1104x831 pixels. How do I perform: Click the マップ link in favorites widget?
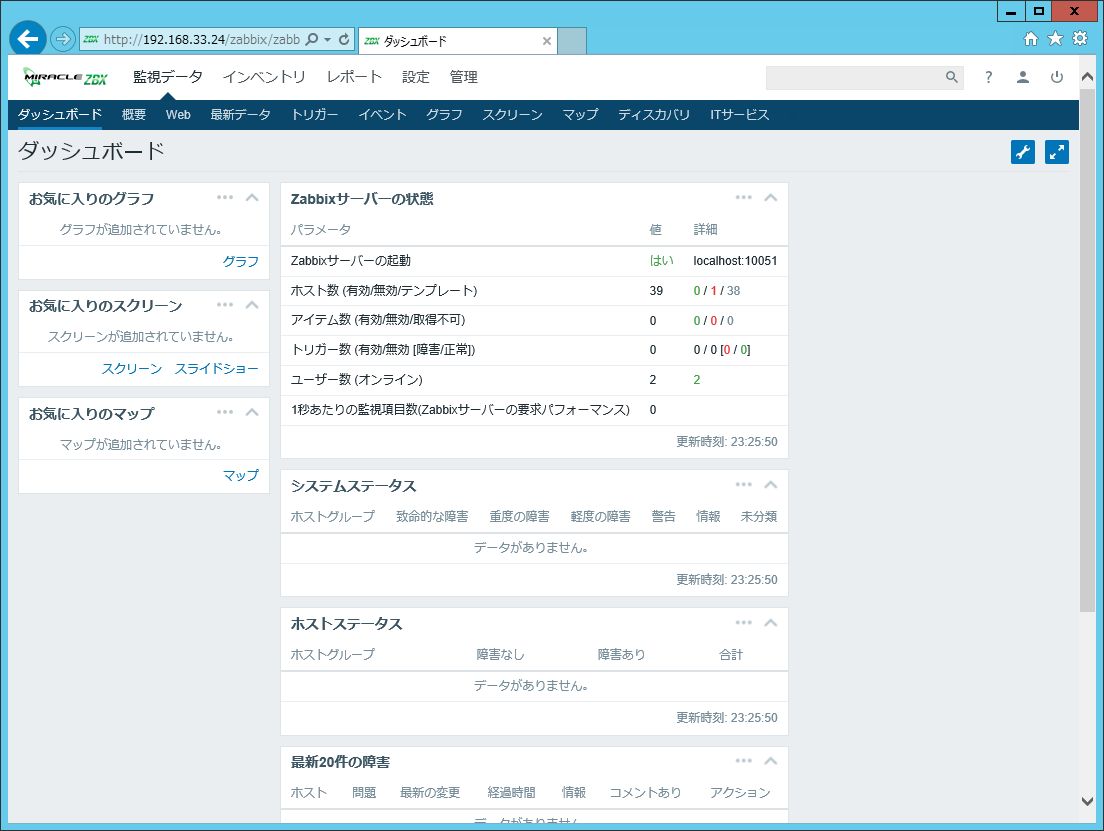point(241,475)
